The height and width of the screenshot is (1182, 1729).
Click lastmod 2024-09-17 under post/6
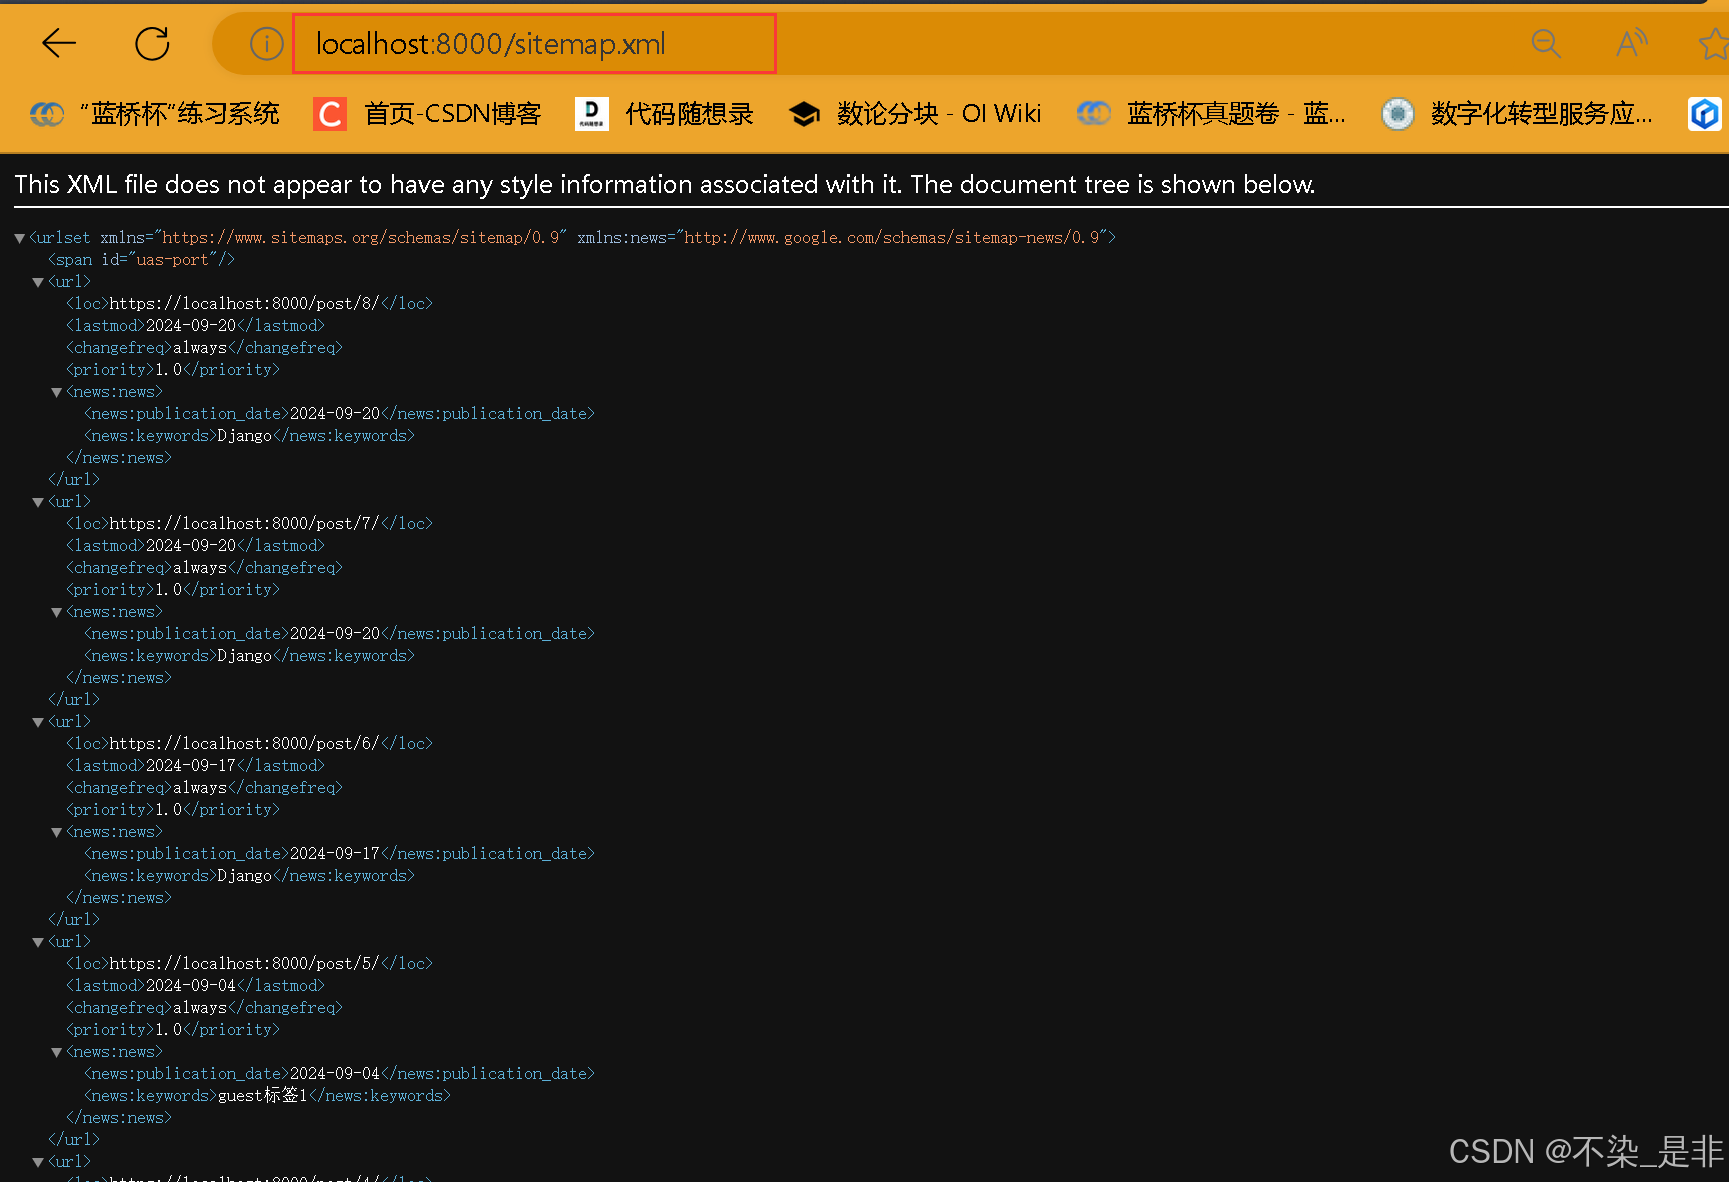(191, 765)
